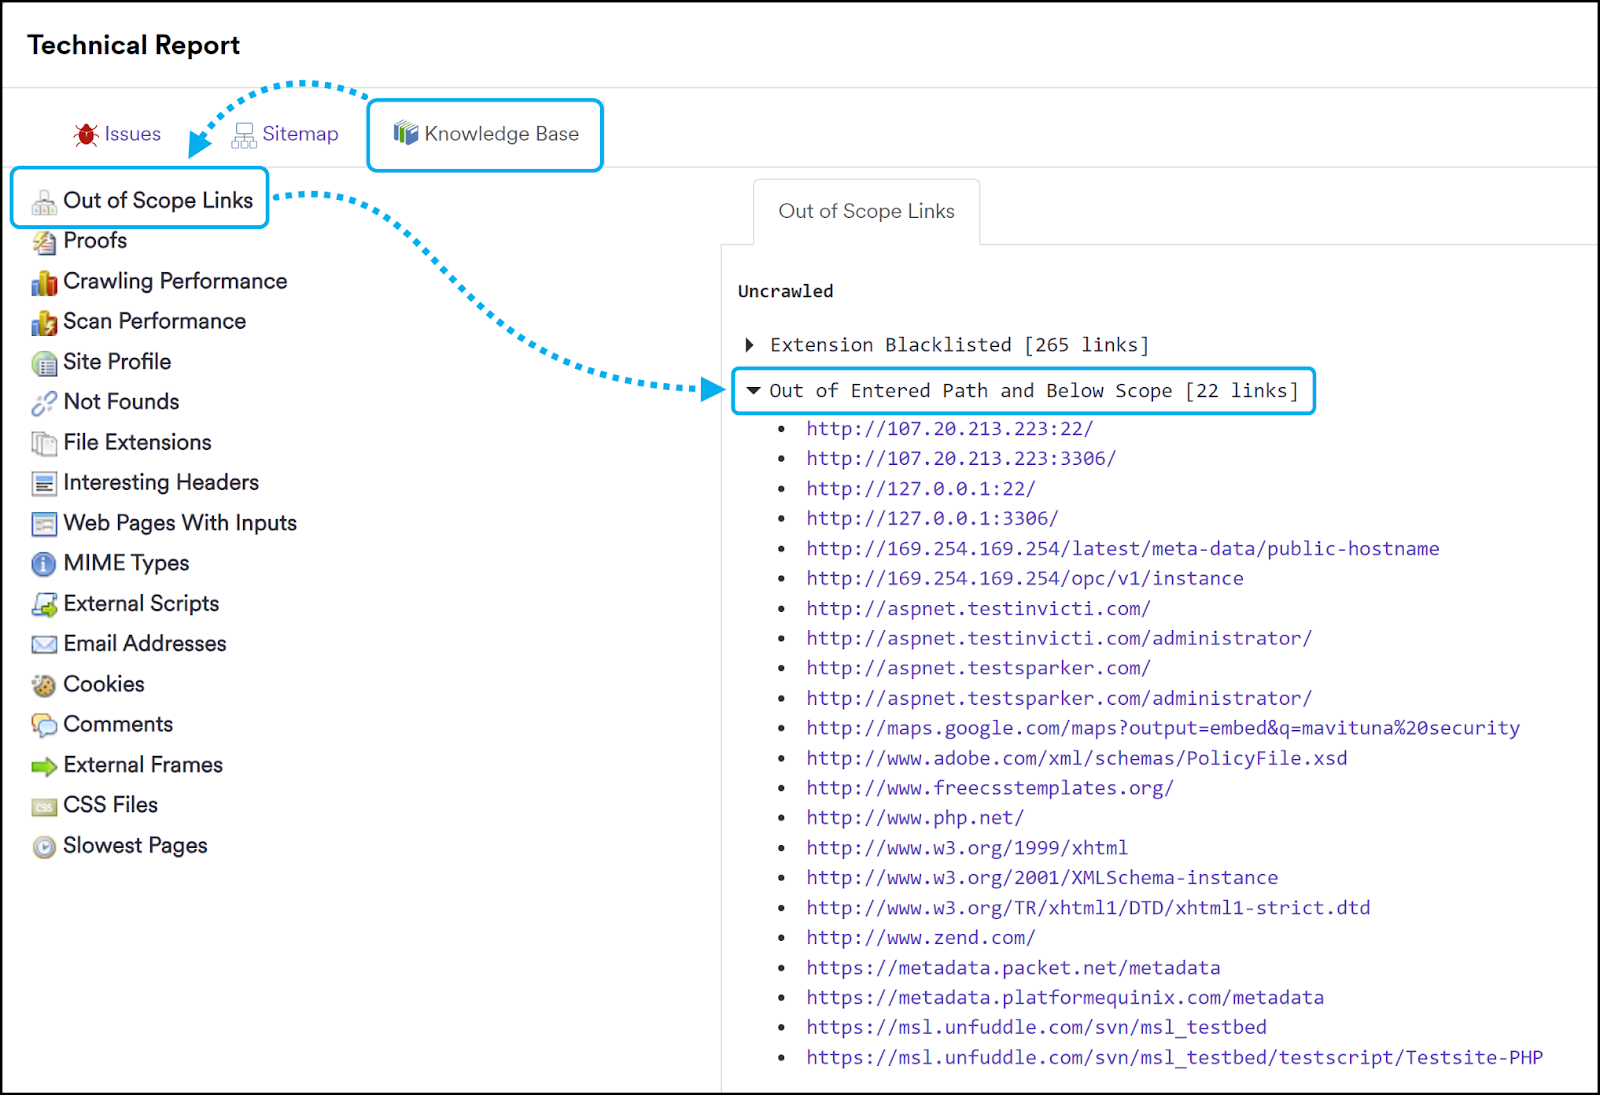Click the Knowledge Base books icon
Image resolution: width=1600 pixels, height=1095 pixels.
click(x=406, y=133)
